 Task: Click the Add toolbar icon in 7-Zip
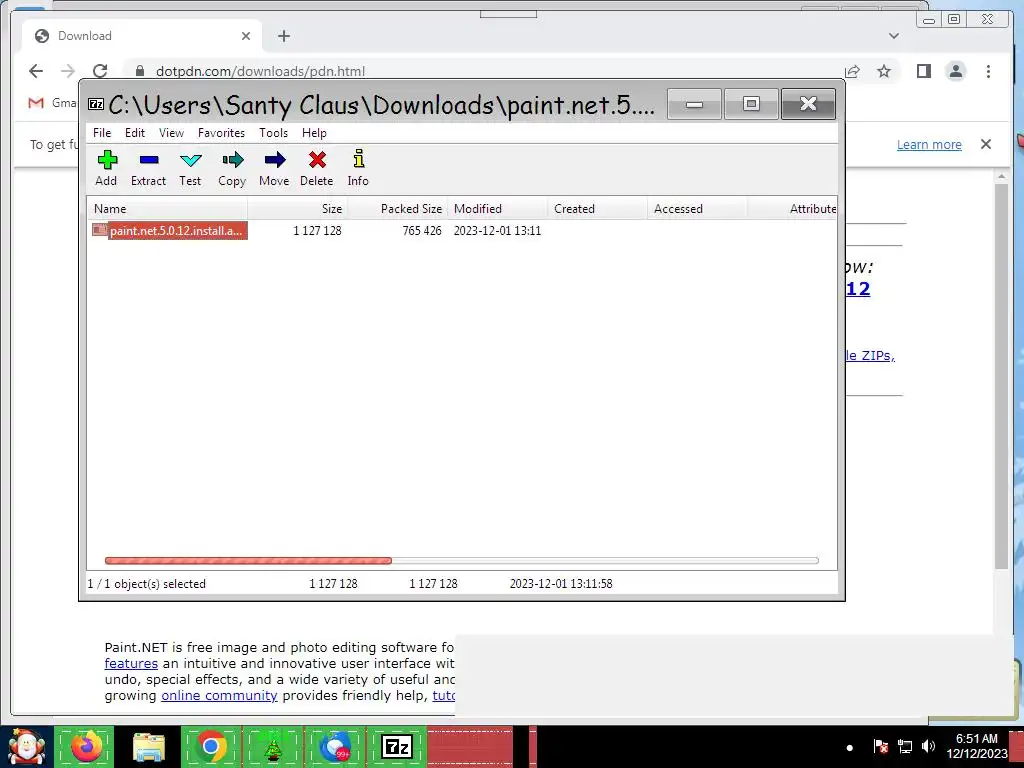pyautogui.click(x=106, y=168)
